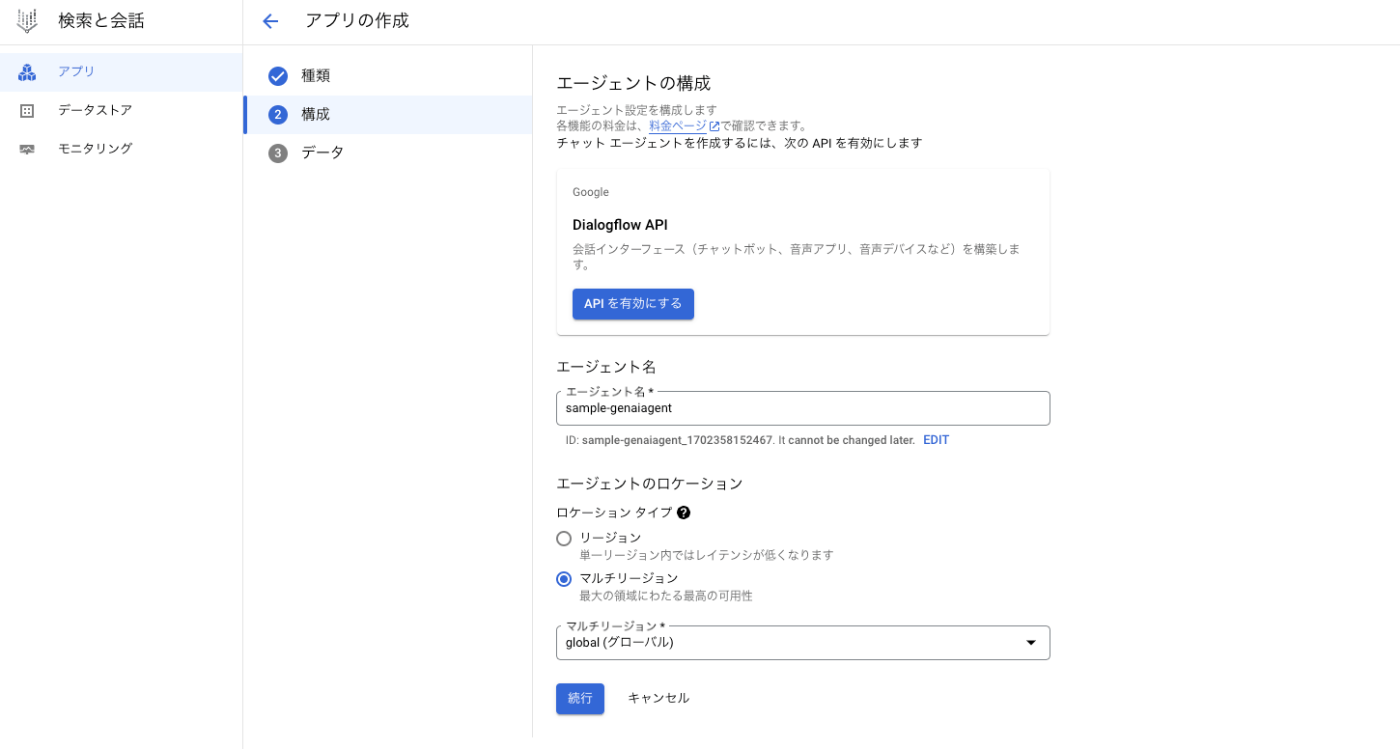
Task: Go back using the arrow icon
Action: (x=269, y=21)
